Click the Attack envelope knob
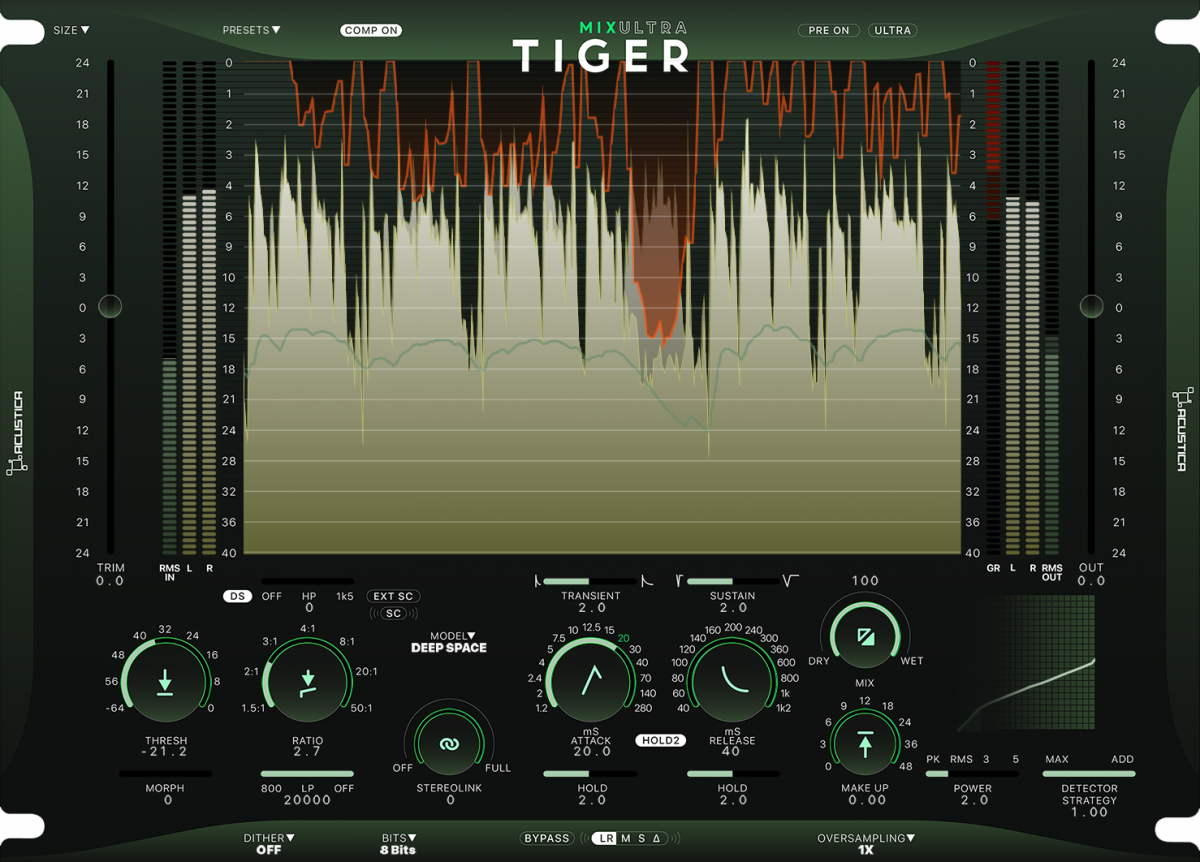Viewport: 1200px width, 862px height. tap(591, 680)
